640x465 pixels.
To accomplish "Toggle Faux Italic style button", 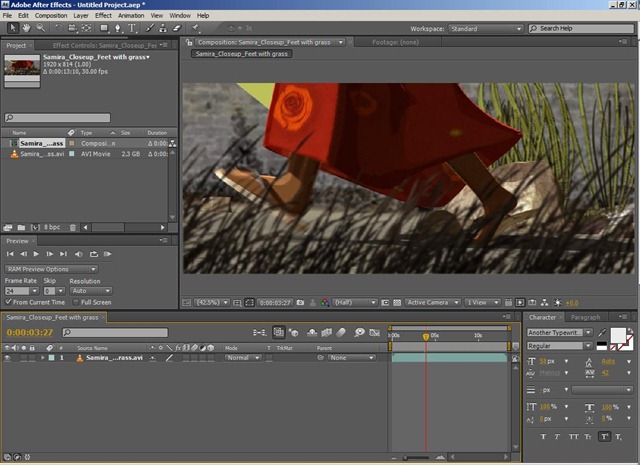I will (557, 436).
